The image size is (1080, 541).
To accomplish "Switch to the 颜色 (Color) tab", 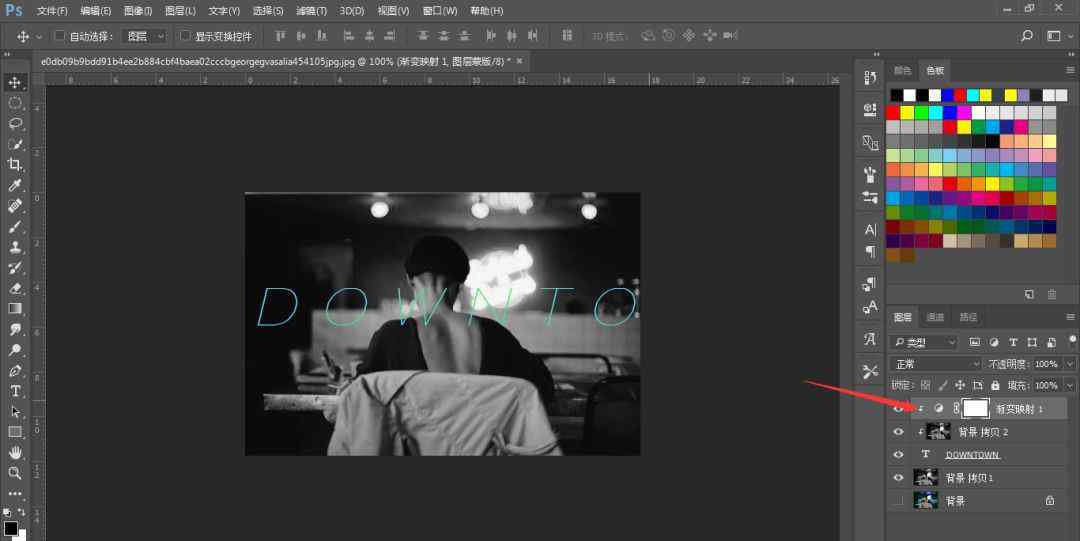I will click(902, 70).
